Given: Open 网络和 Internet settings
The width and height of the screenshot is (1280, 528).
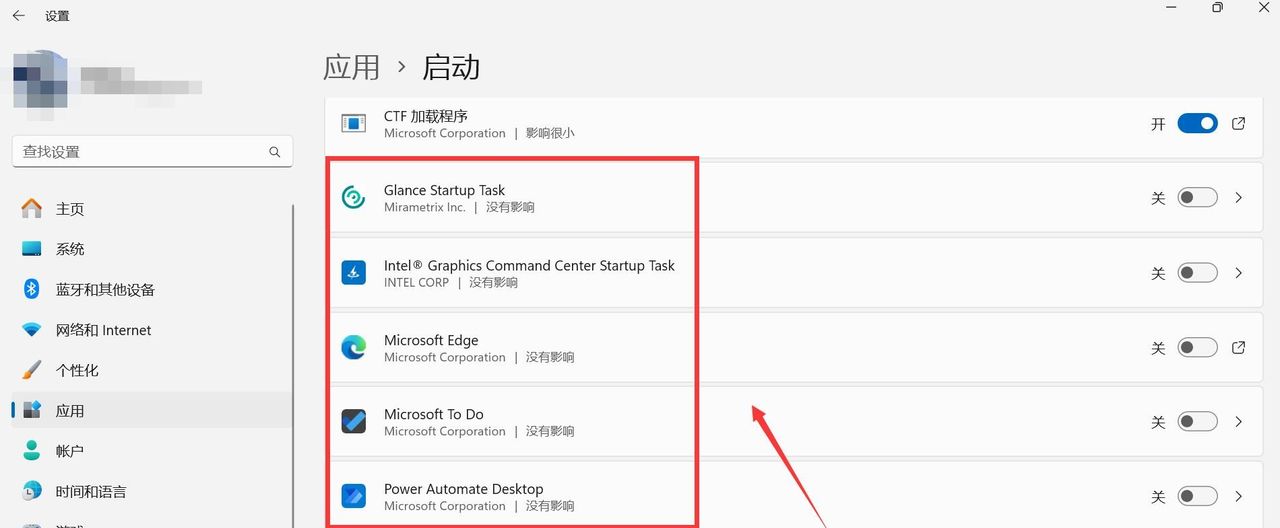Looking at the screenshot, I should (x=152, y=330).
